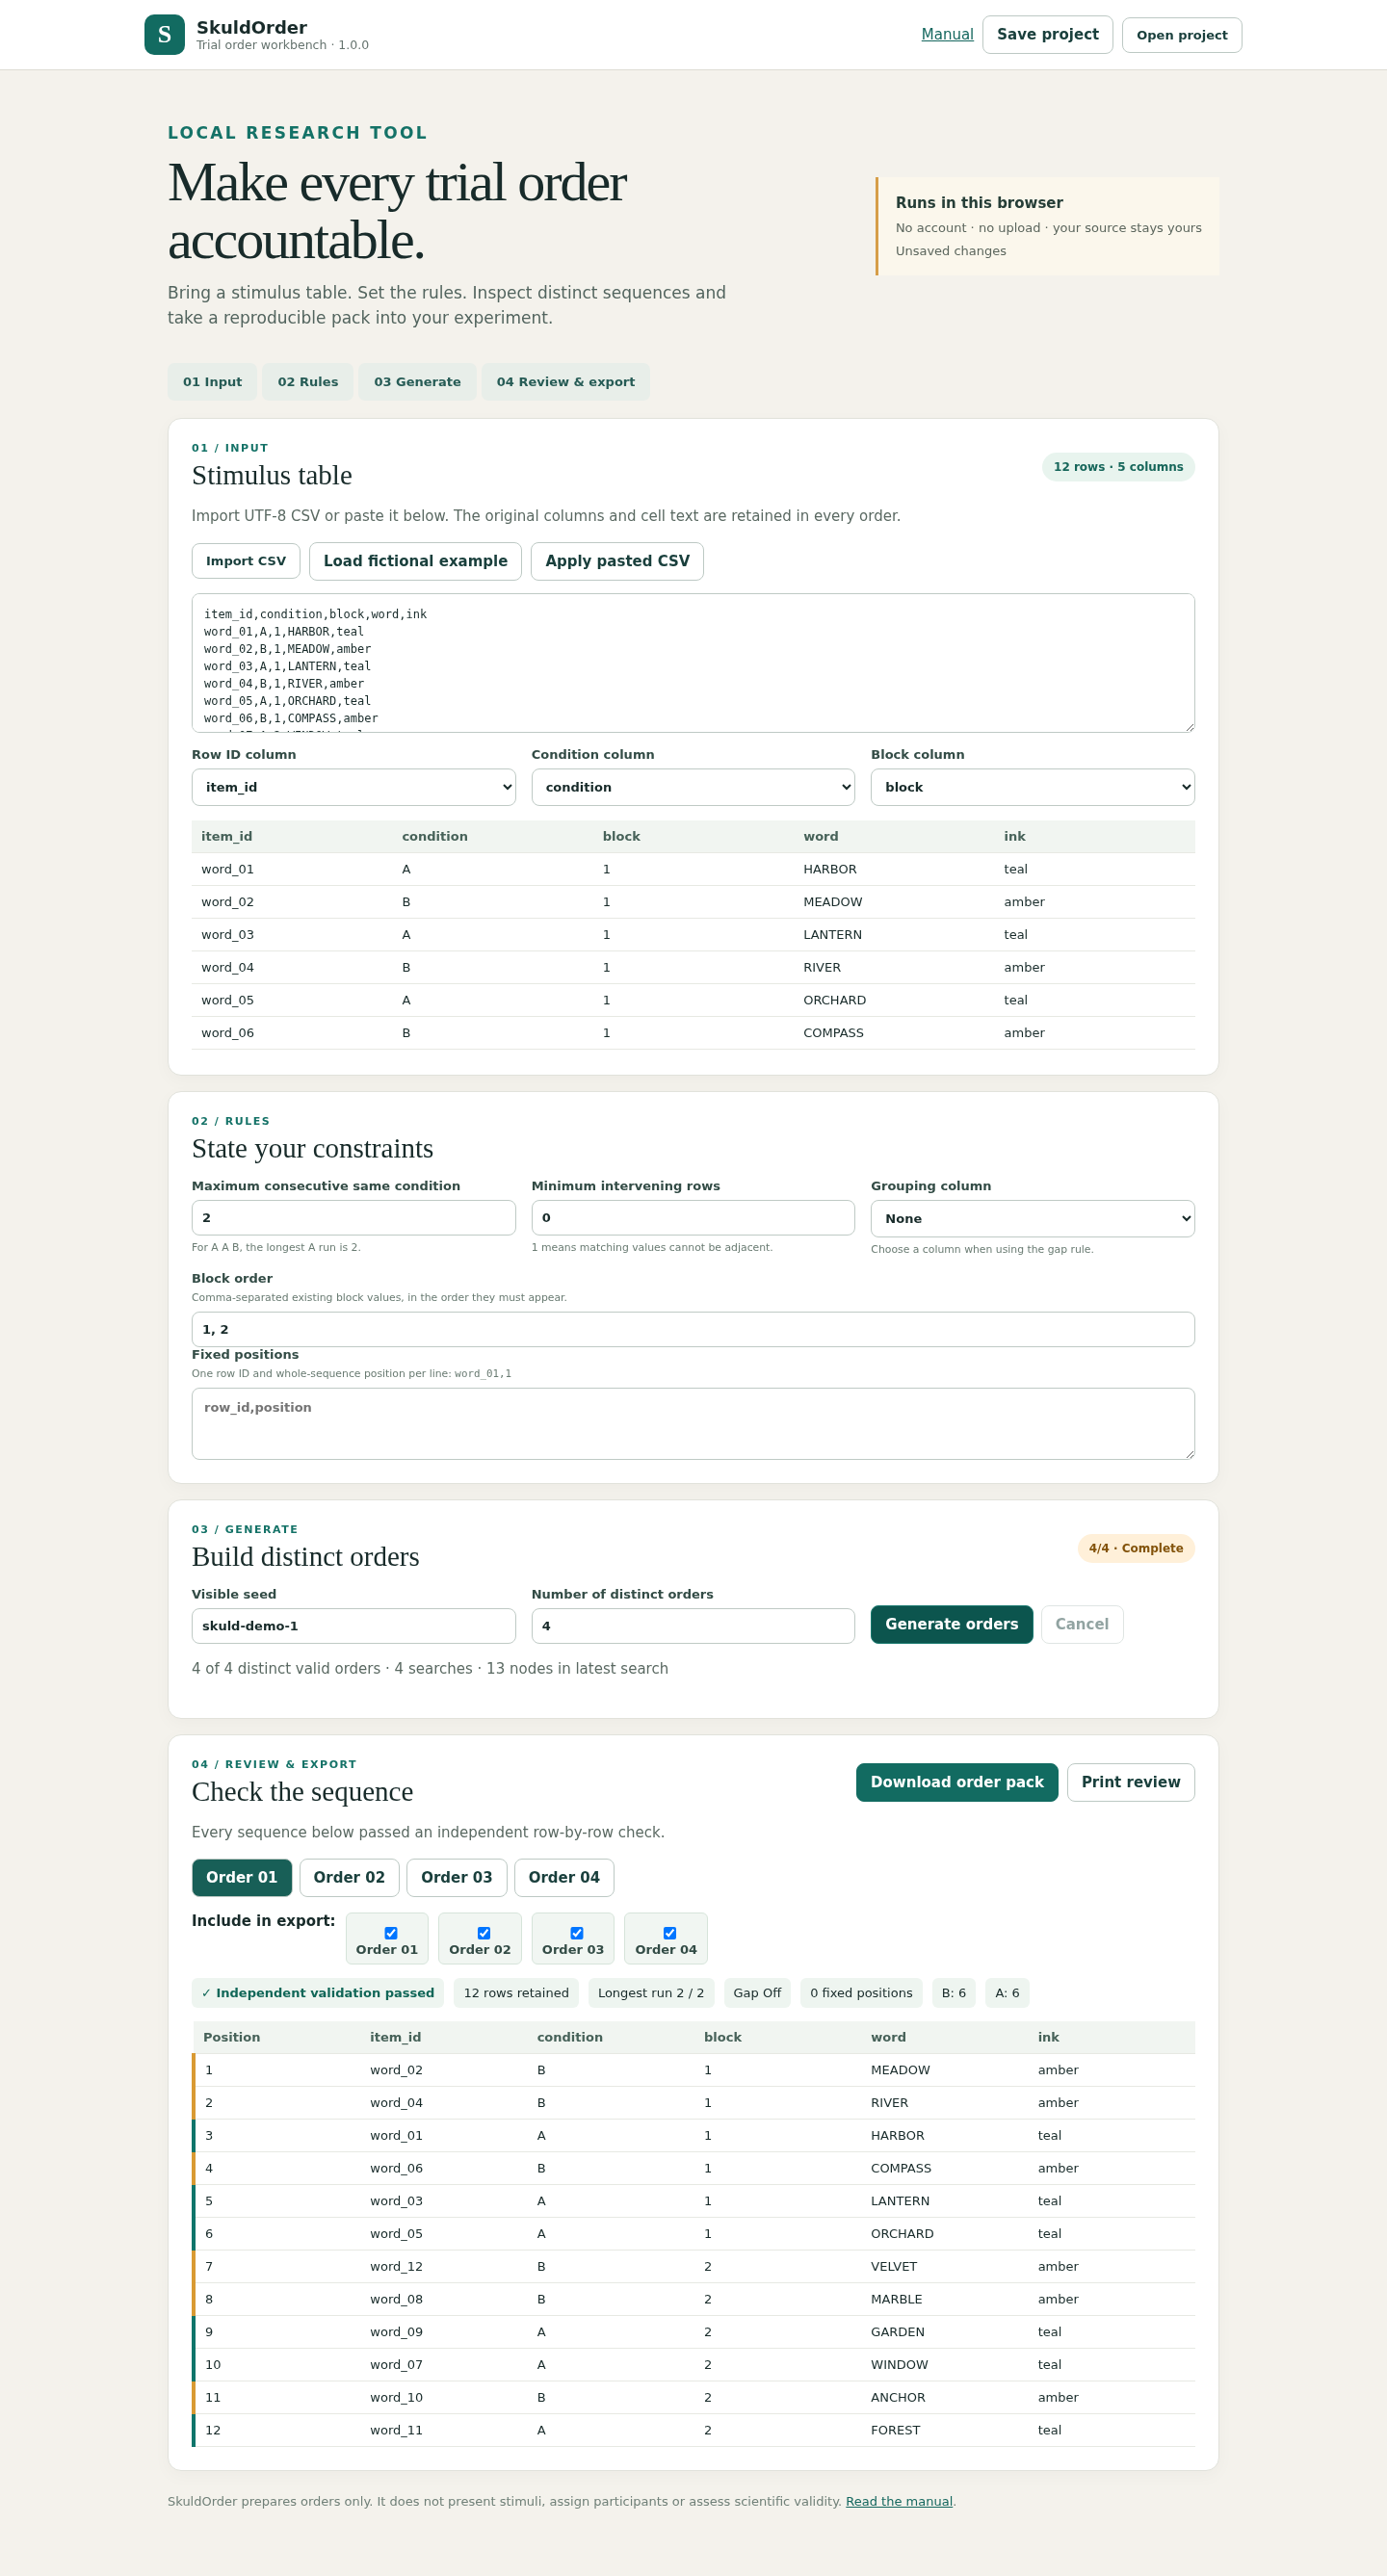Go to 04 Review & export tab
1387x2576 pixels.
(566, 382)
